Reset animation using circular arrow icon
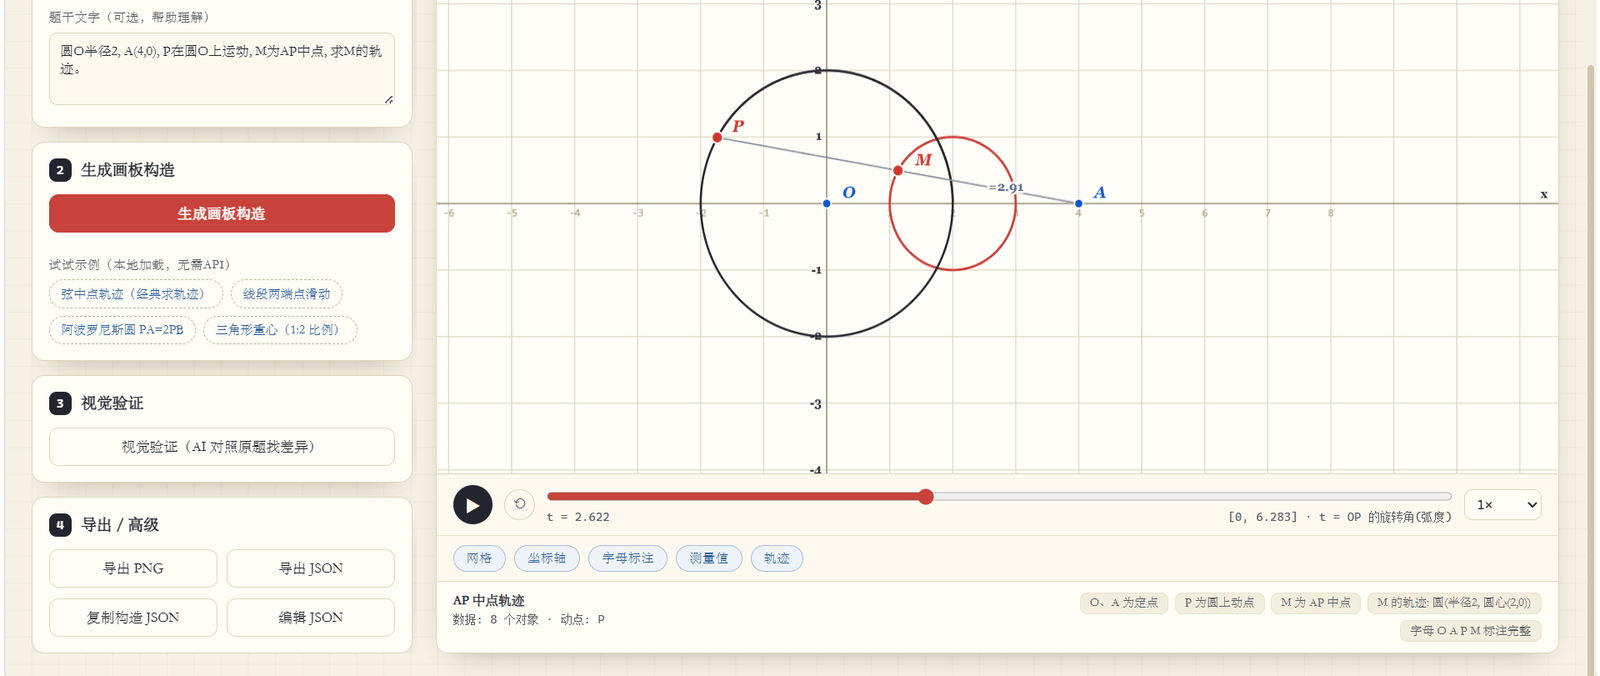The width and height of the screenshot is (1600, 676). [x=520, y=504]
